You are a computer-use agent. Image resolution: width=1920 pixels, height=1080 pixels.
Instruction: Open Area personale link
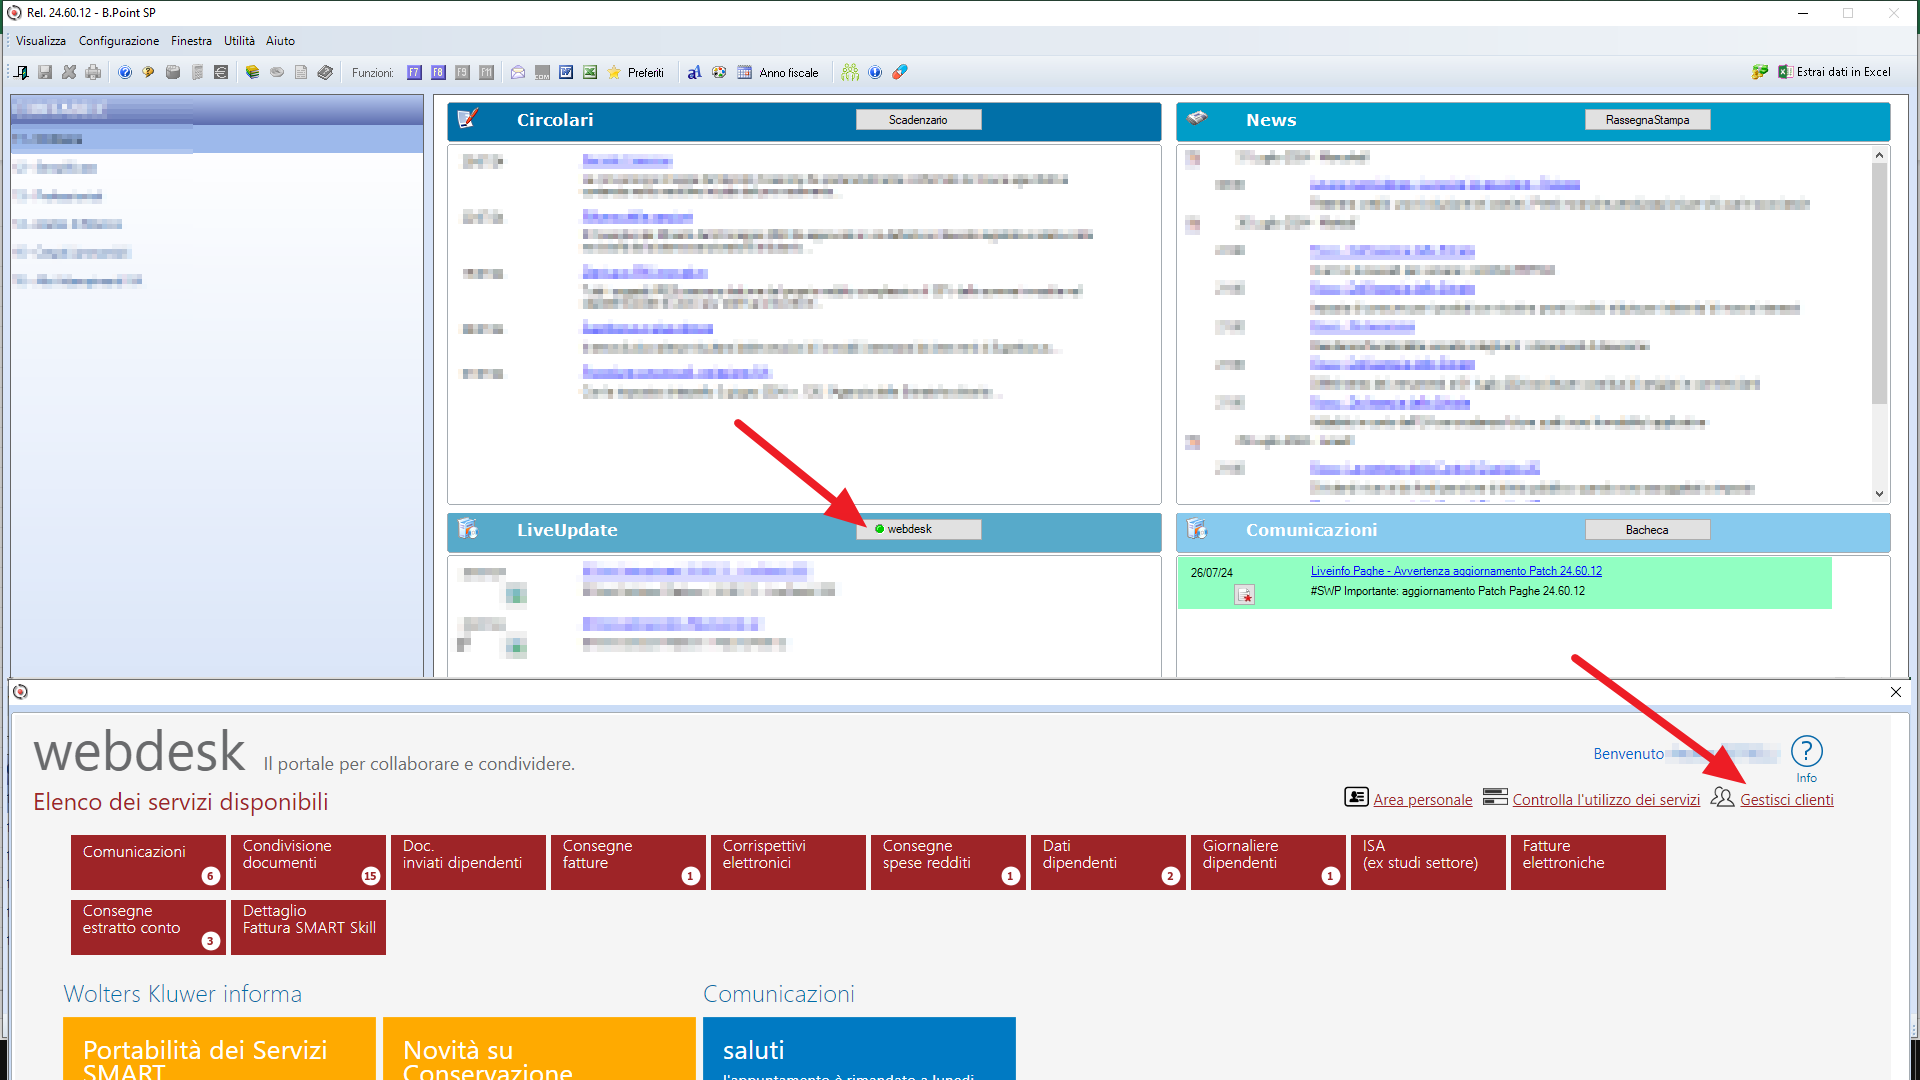(1422, 800)
